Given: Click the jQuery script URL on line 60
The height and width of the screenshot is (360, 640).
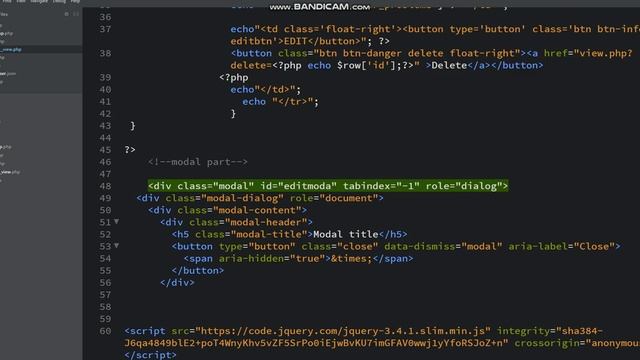Looking at the screenshot, I should click(343, 331).
